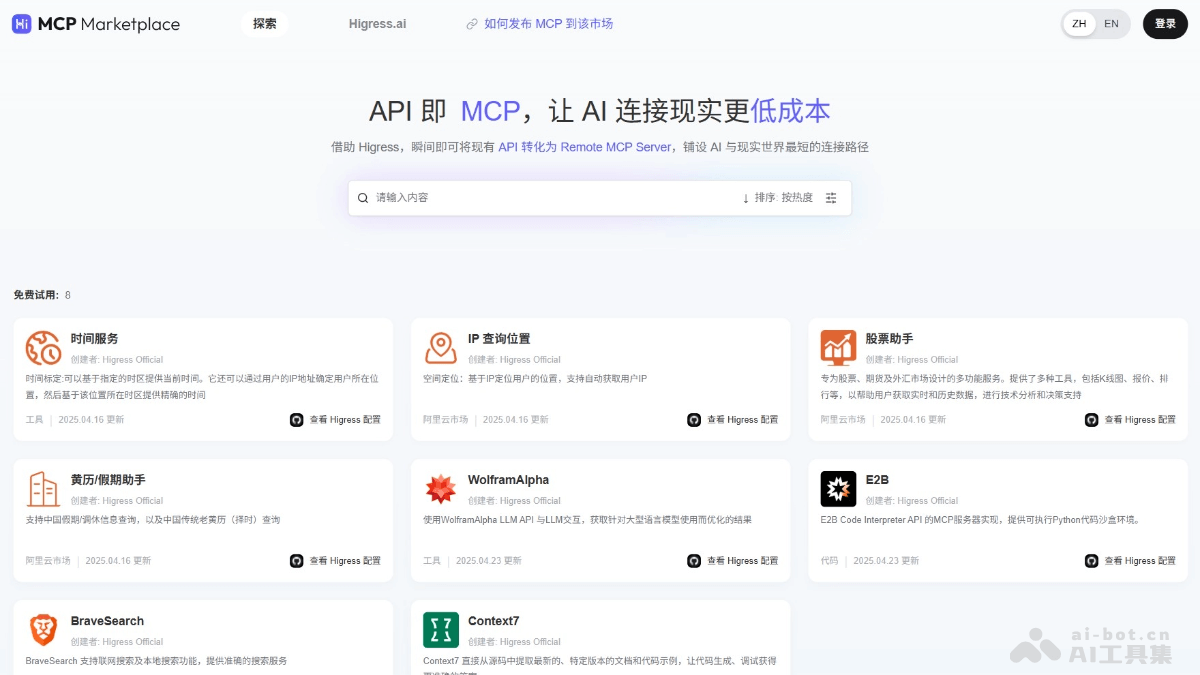
Task: Open the 时间服务 clock icon
Action: 41,349
